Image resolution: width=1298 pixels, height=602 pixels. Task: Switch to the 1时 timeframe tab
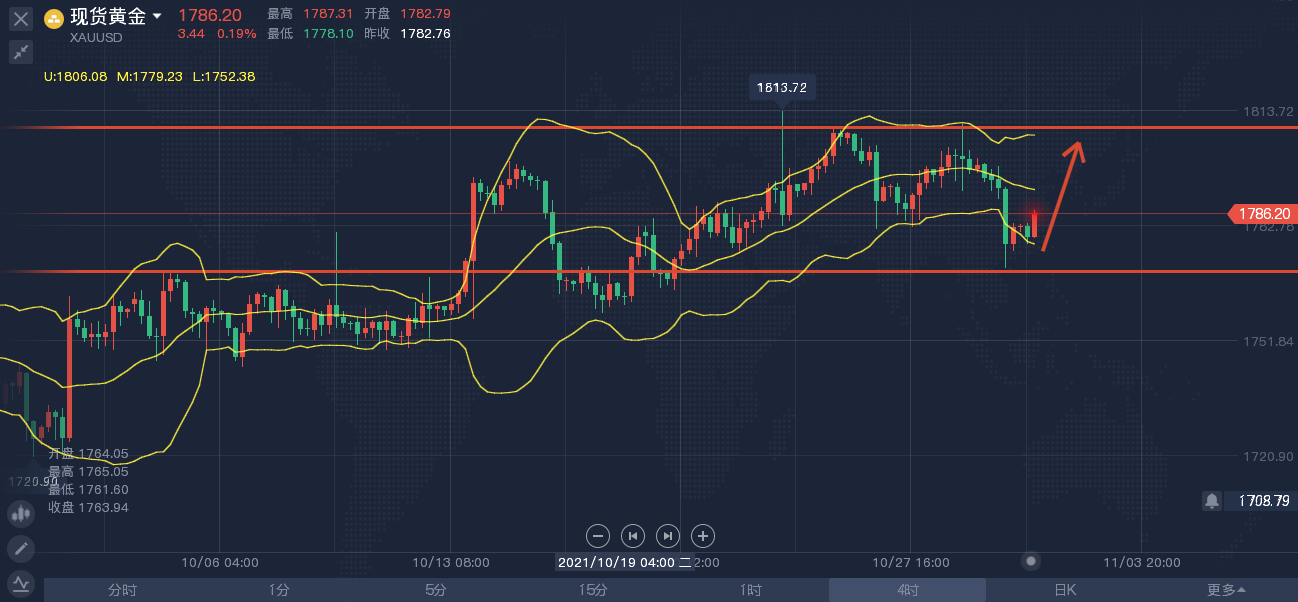(750, 590)
